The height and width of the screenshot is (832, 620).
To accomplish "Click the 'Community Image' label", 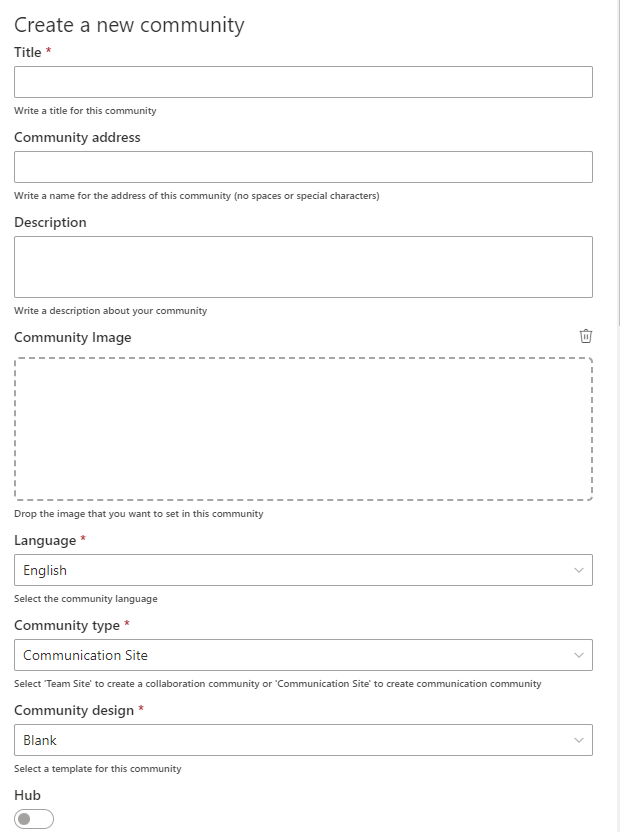I will click(x=73, y=337).
